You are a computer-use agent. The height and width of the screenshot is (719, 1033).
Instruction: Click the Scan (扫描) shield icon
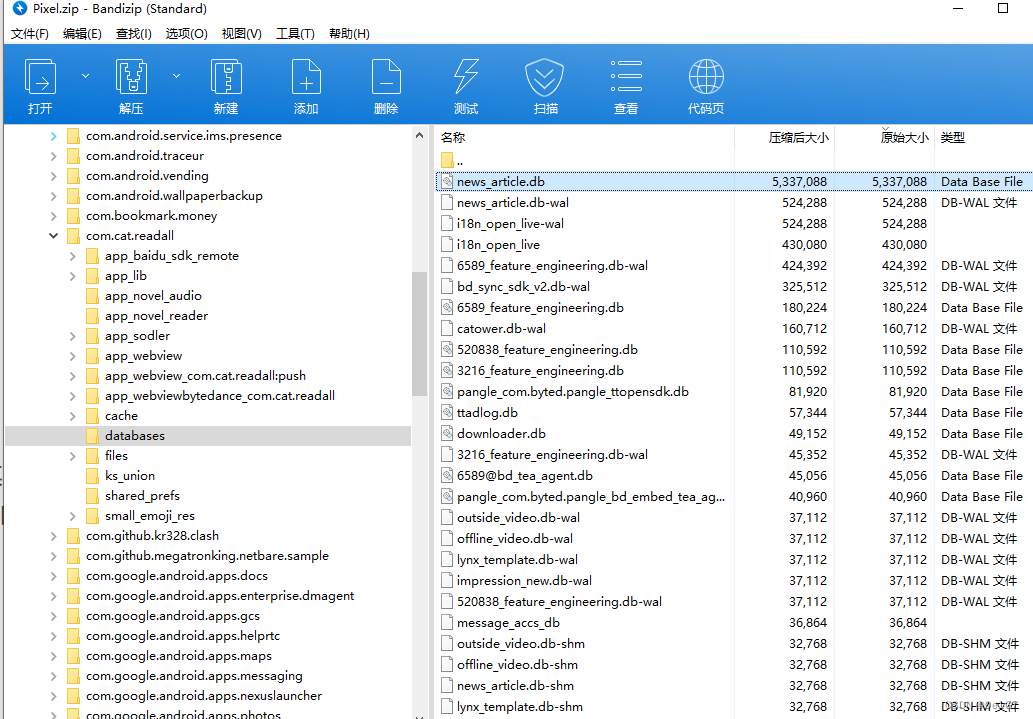pos(544,78)
